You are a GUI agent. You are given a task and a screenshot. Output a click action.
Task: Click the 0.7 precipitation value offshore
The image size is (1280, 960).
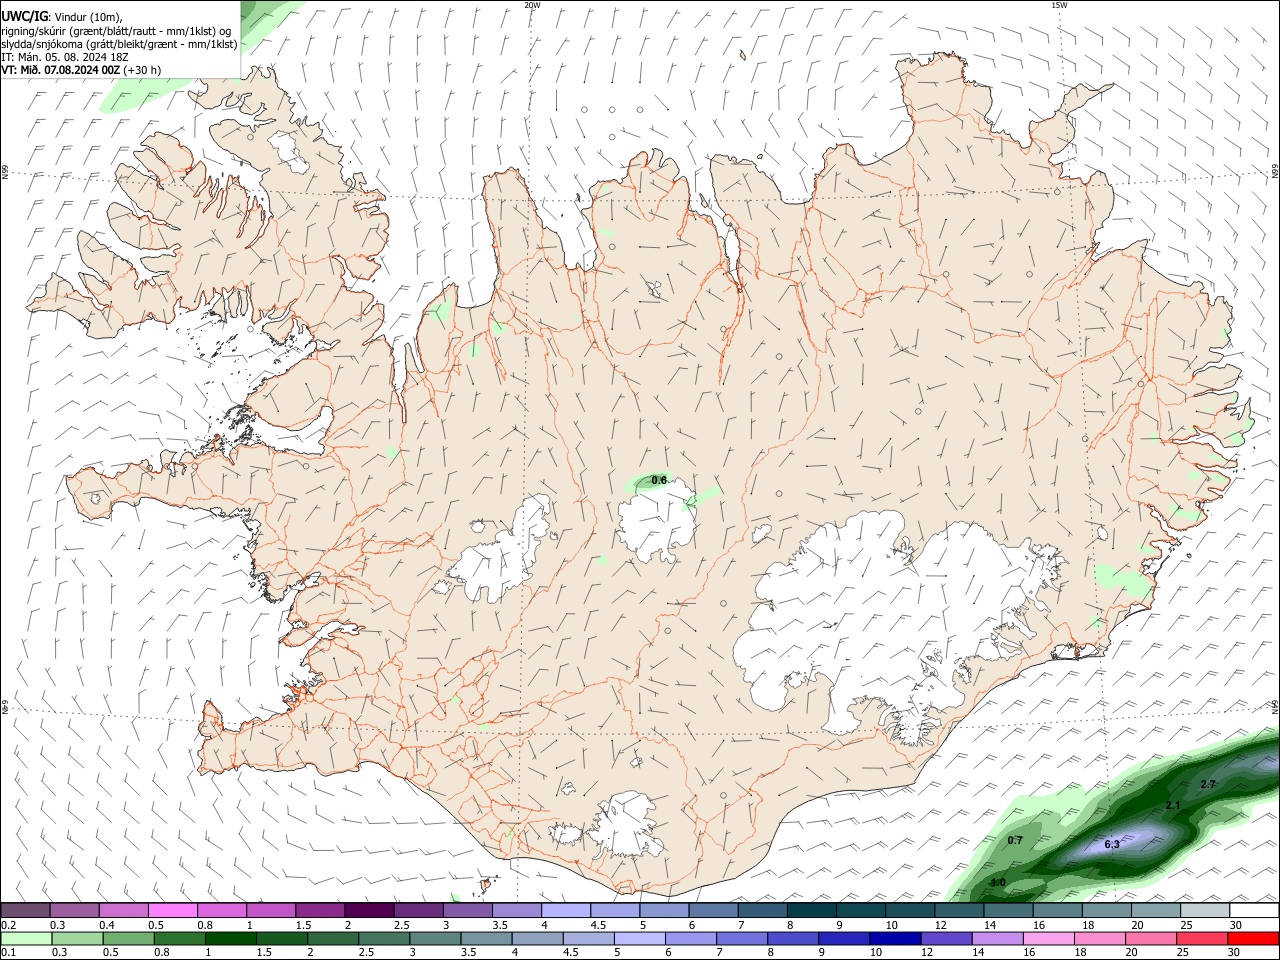pos(1015,840)
